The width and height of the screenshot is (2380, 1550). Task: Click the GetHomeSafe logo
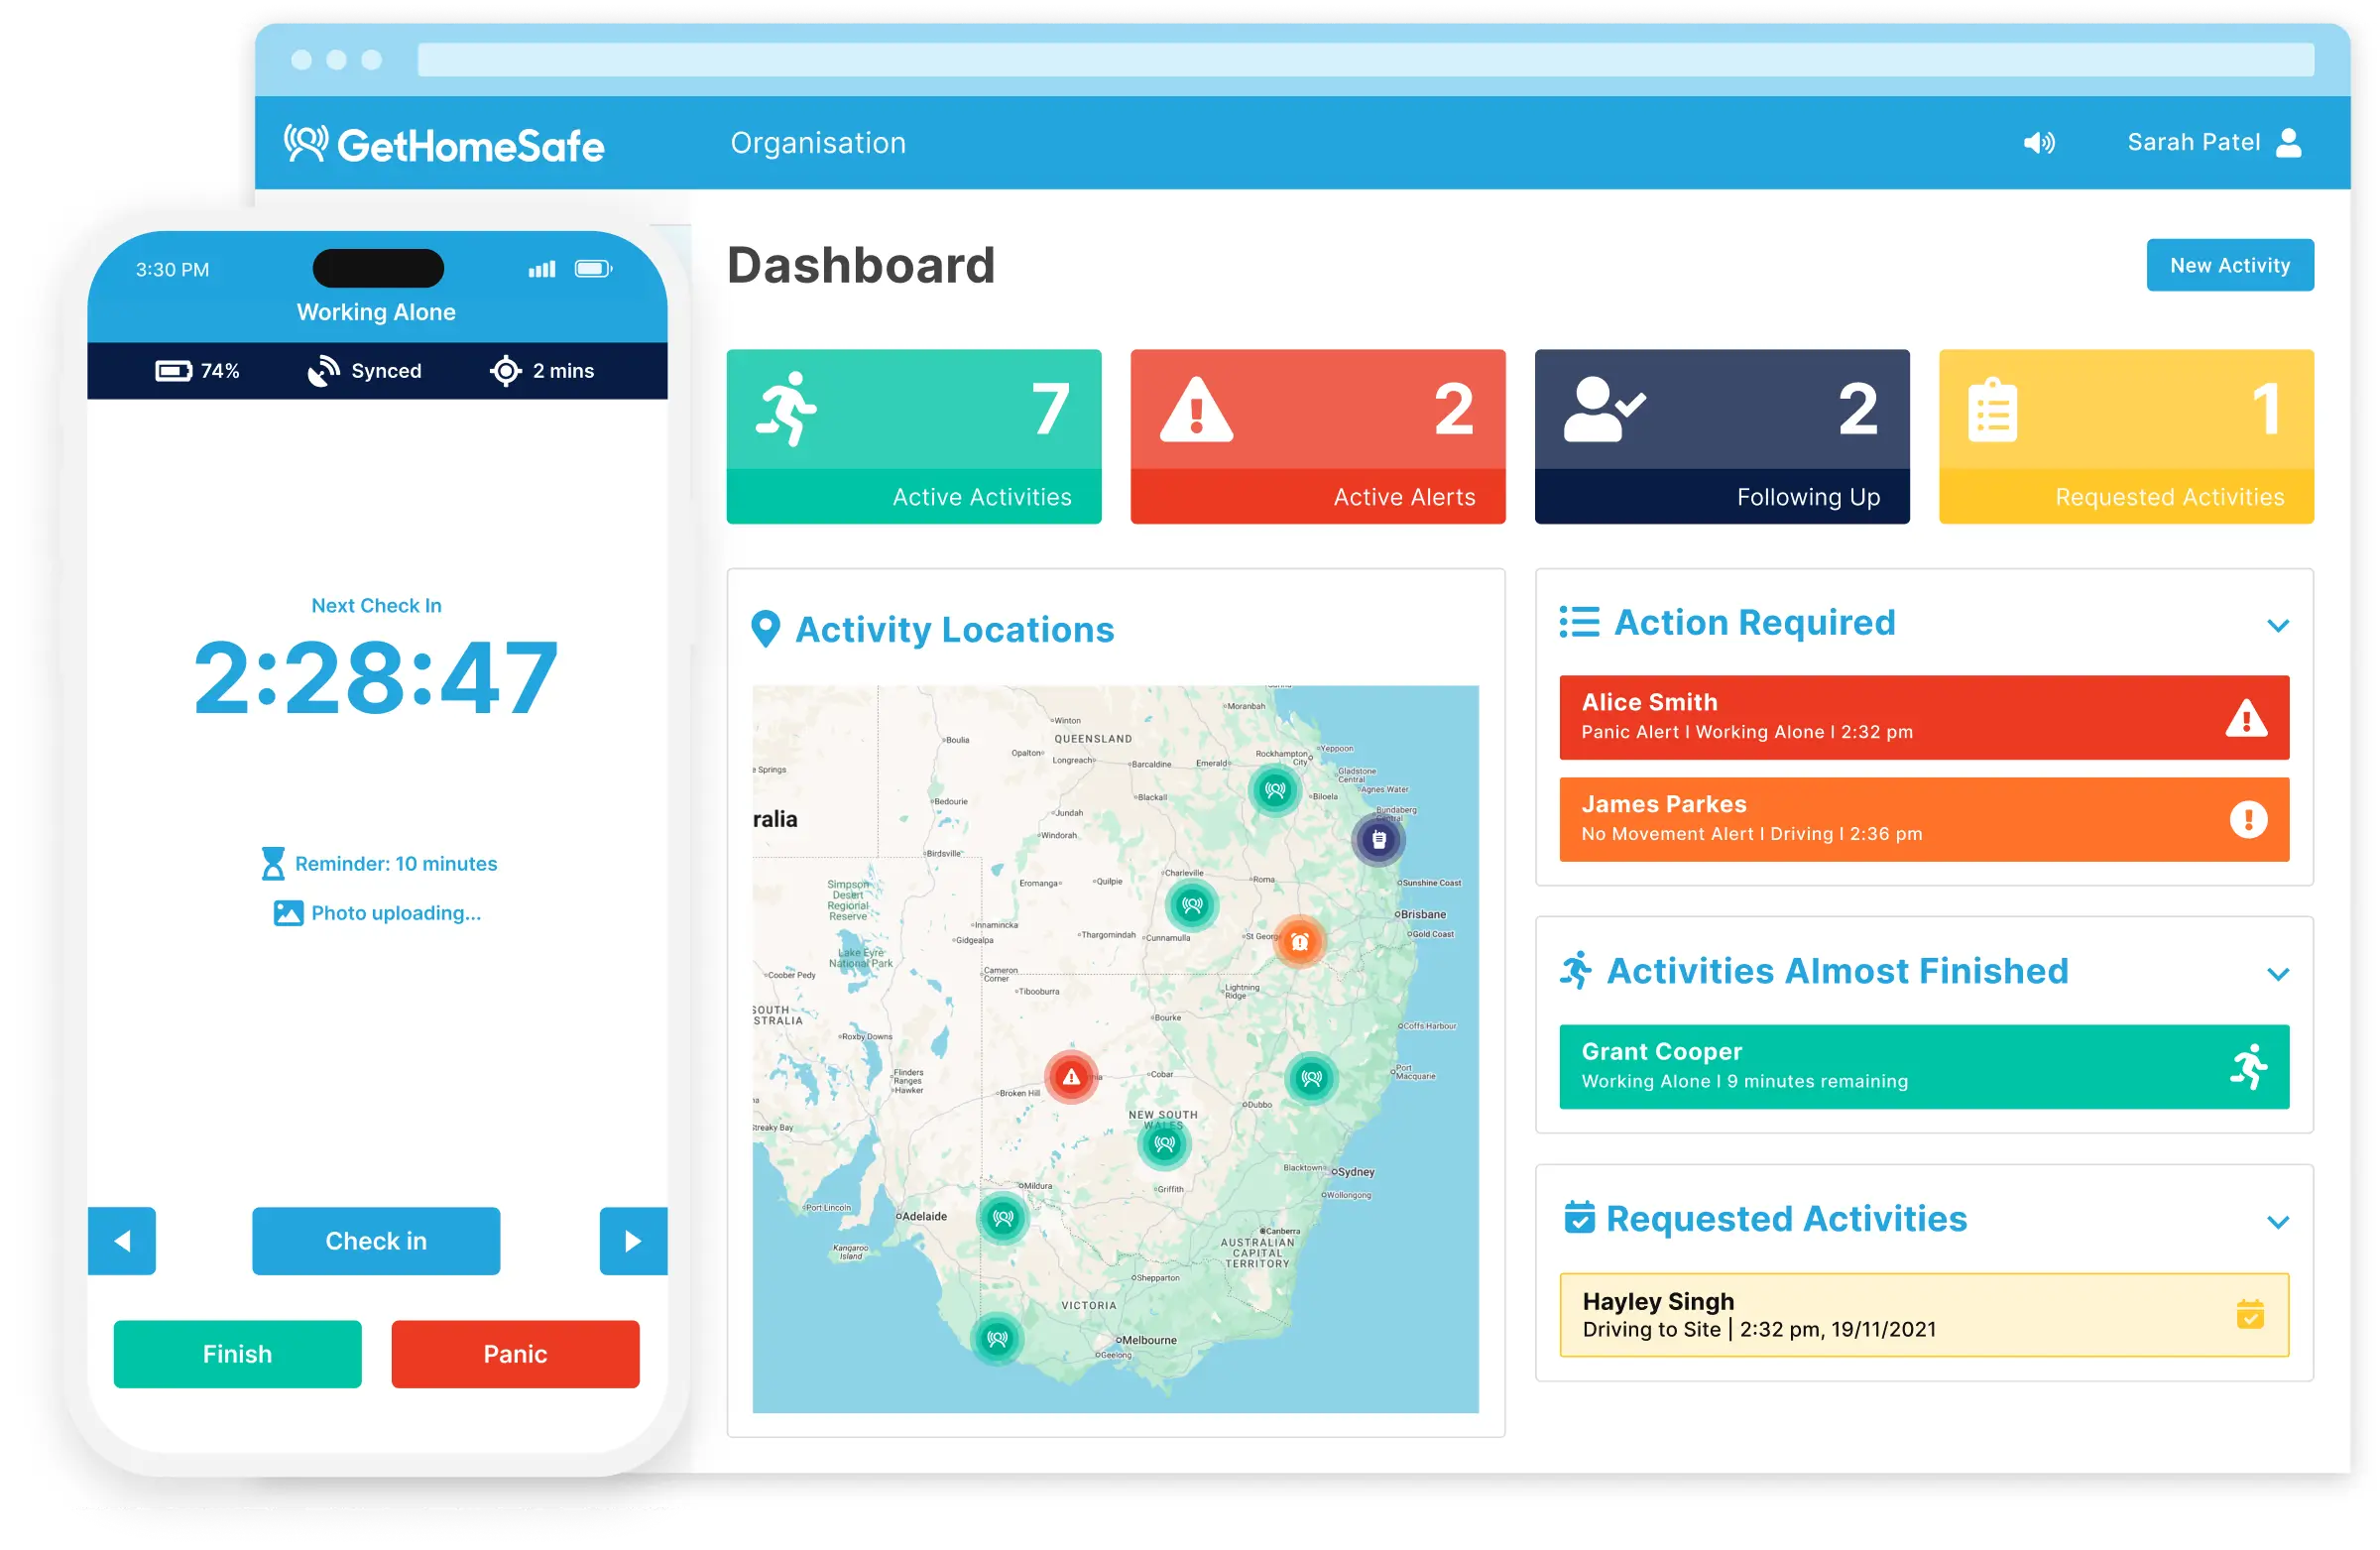(444, 145)
